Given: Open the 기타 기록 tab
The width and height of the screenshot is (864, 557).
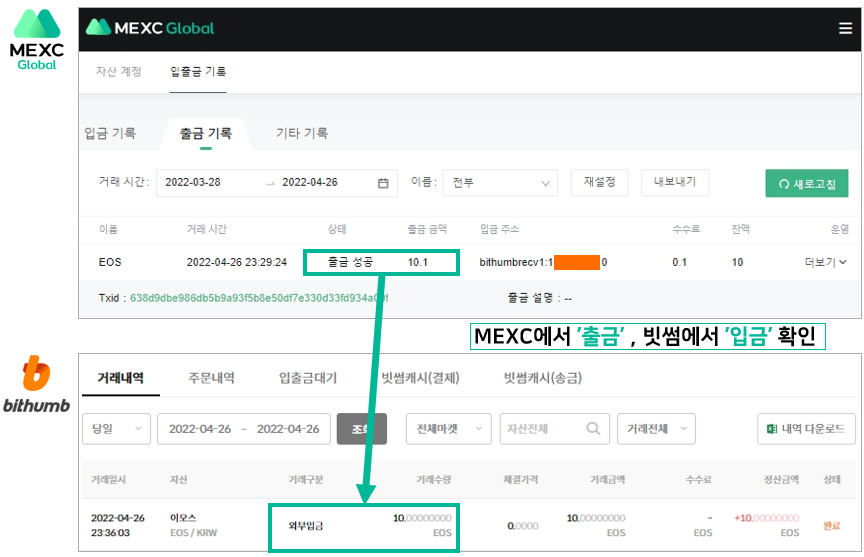Looking at the screenshot, I should click(x=302, y=133).
